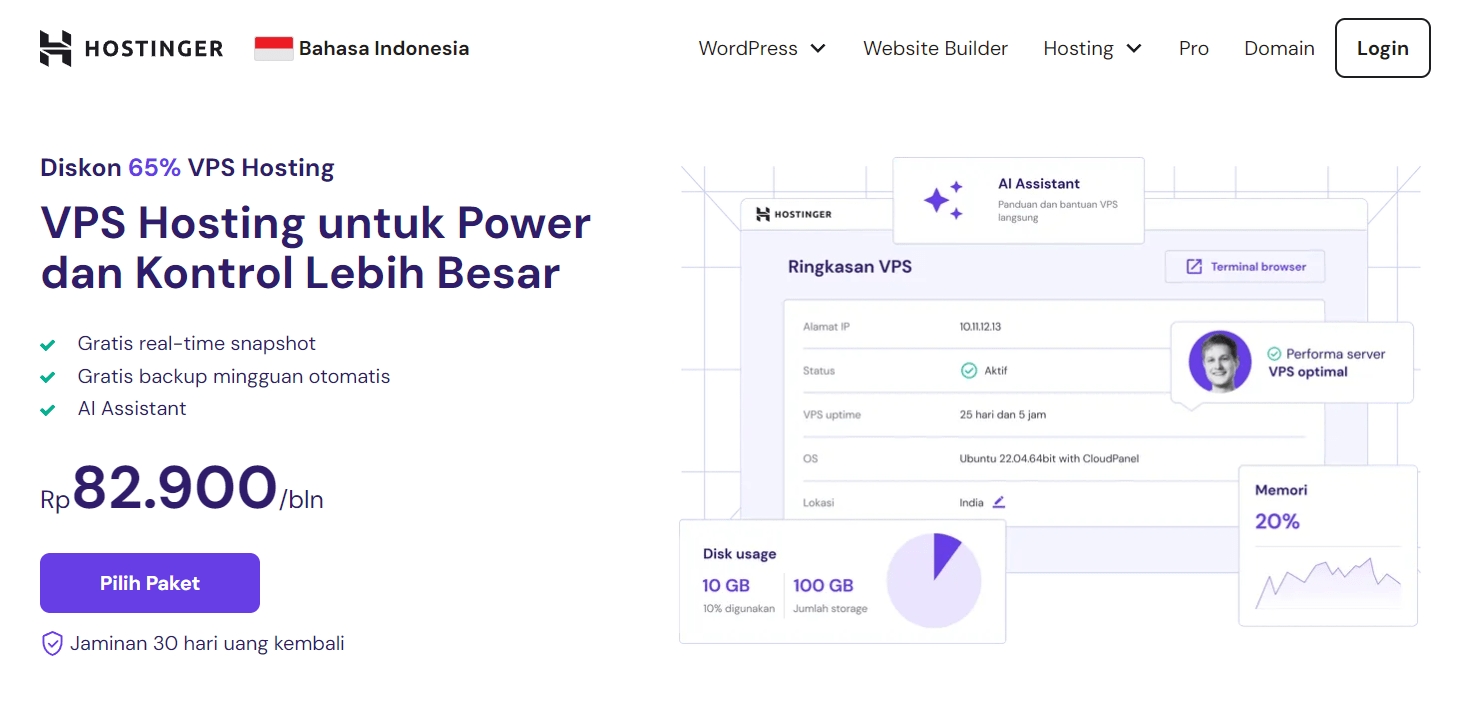Click the support agent avatar photo
The height and width of the screenshot is (728, 1468).
[x=1220, y=362]
